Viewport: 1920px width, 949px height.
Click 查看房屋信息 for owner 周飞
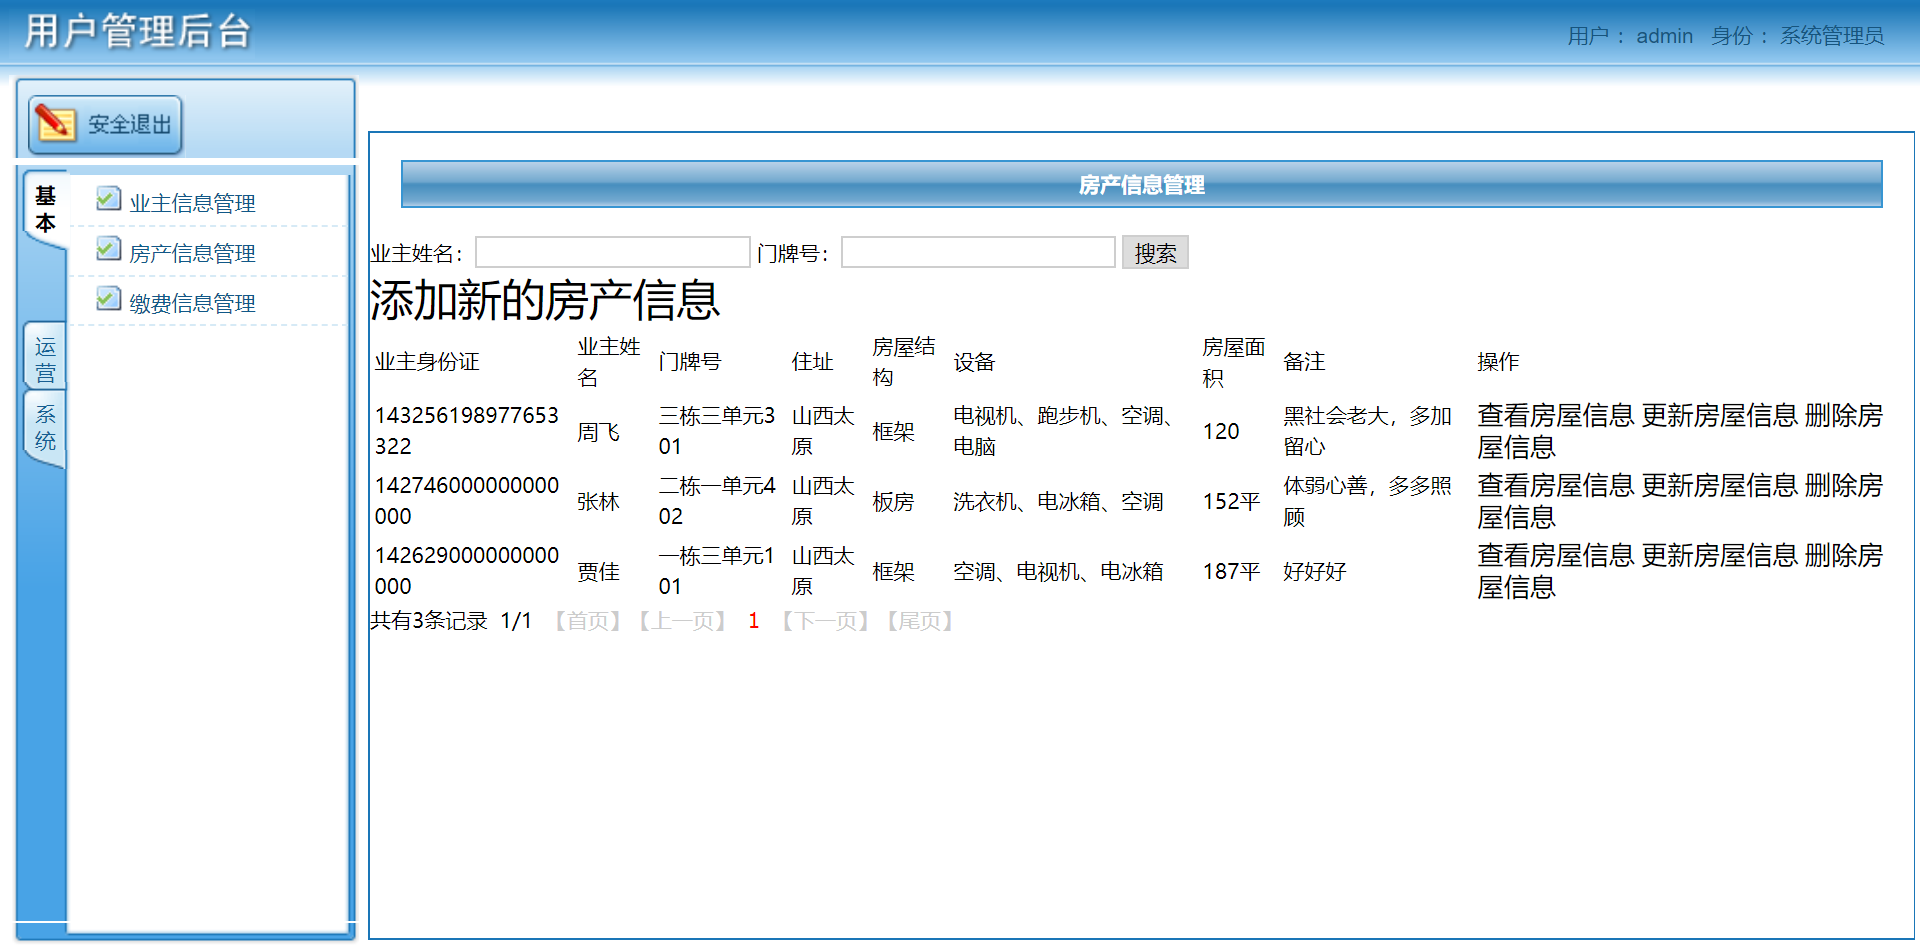click(x=1554, y=416)
